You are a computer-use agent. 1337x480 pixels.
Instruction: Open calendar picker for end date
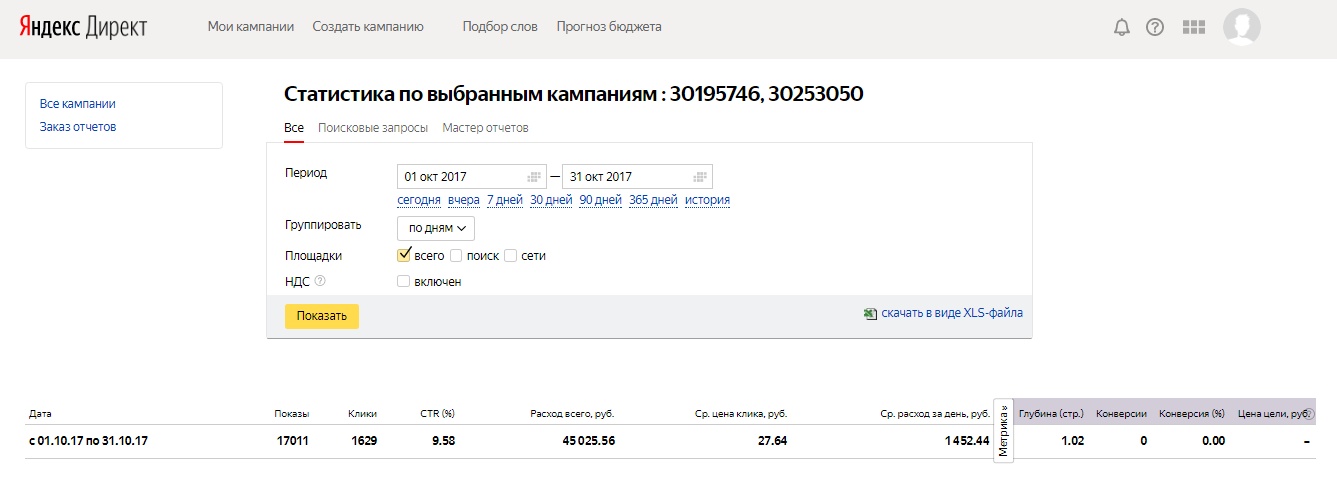pos(700,177)
